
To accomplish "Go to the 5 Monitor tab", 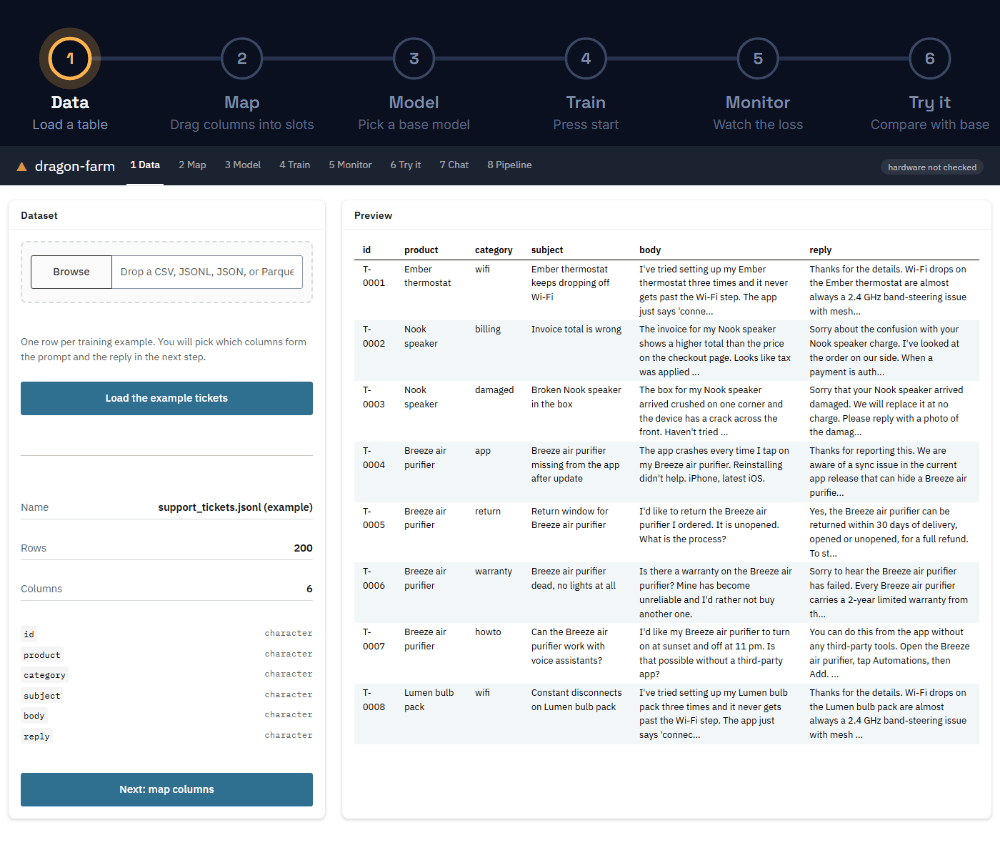I will (x=350, y=165).
